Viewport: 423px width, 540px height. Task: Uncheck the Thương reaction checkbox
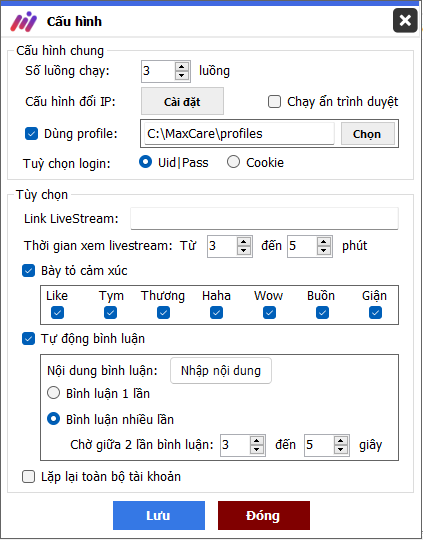163,313
